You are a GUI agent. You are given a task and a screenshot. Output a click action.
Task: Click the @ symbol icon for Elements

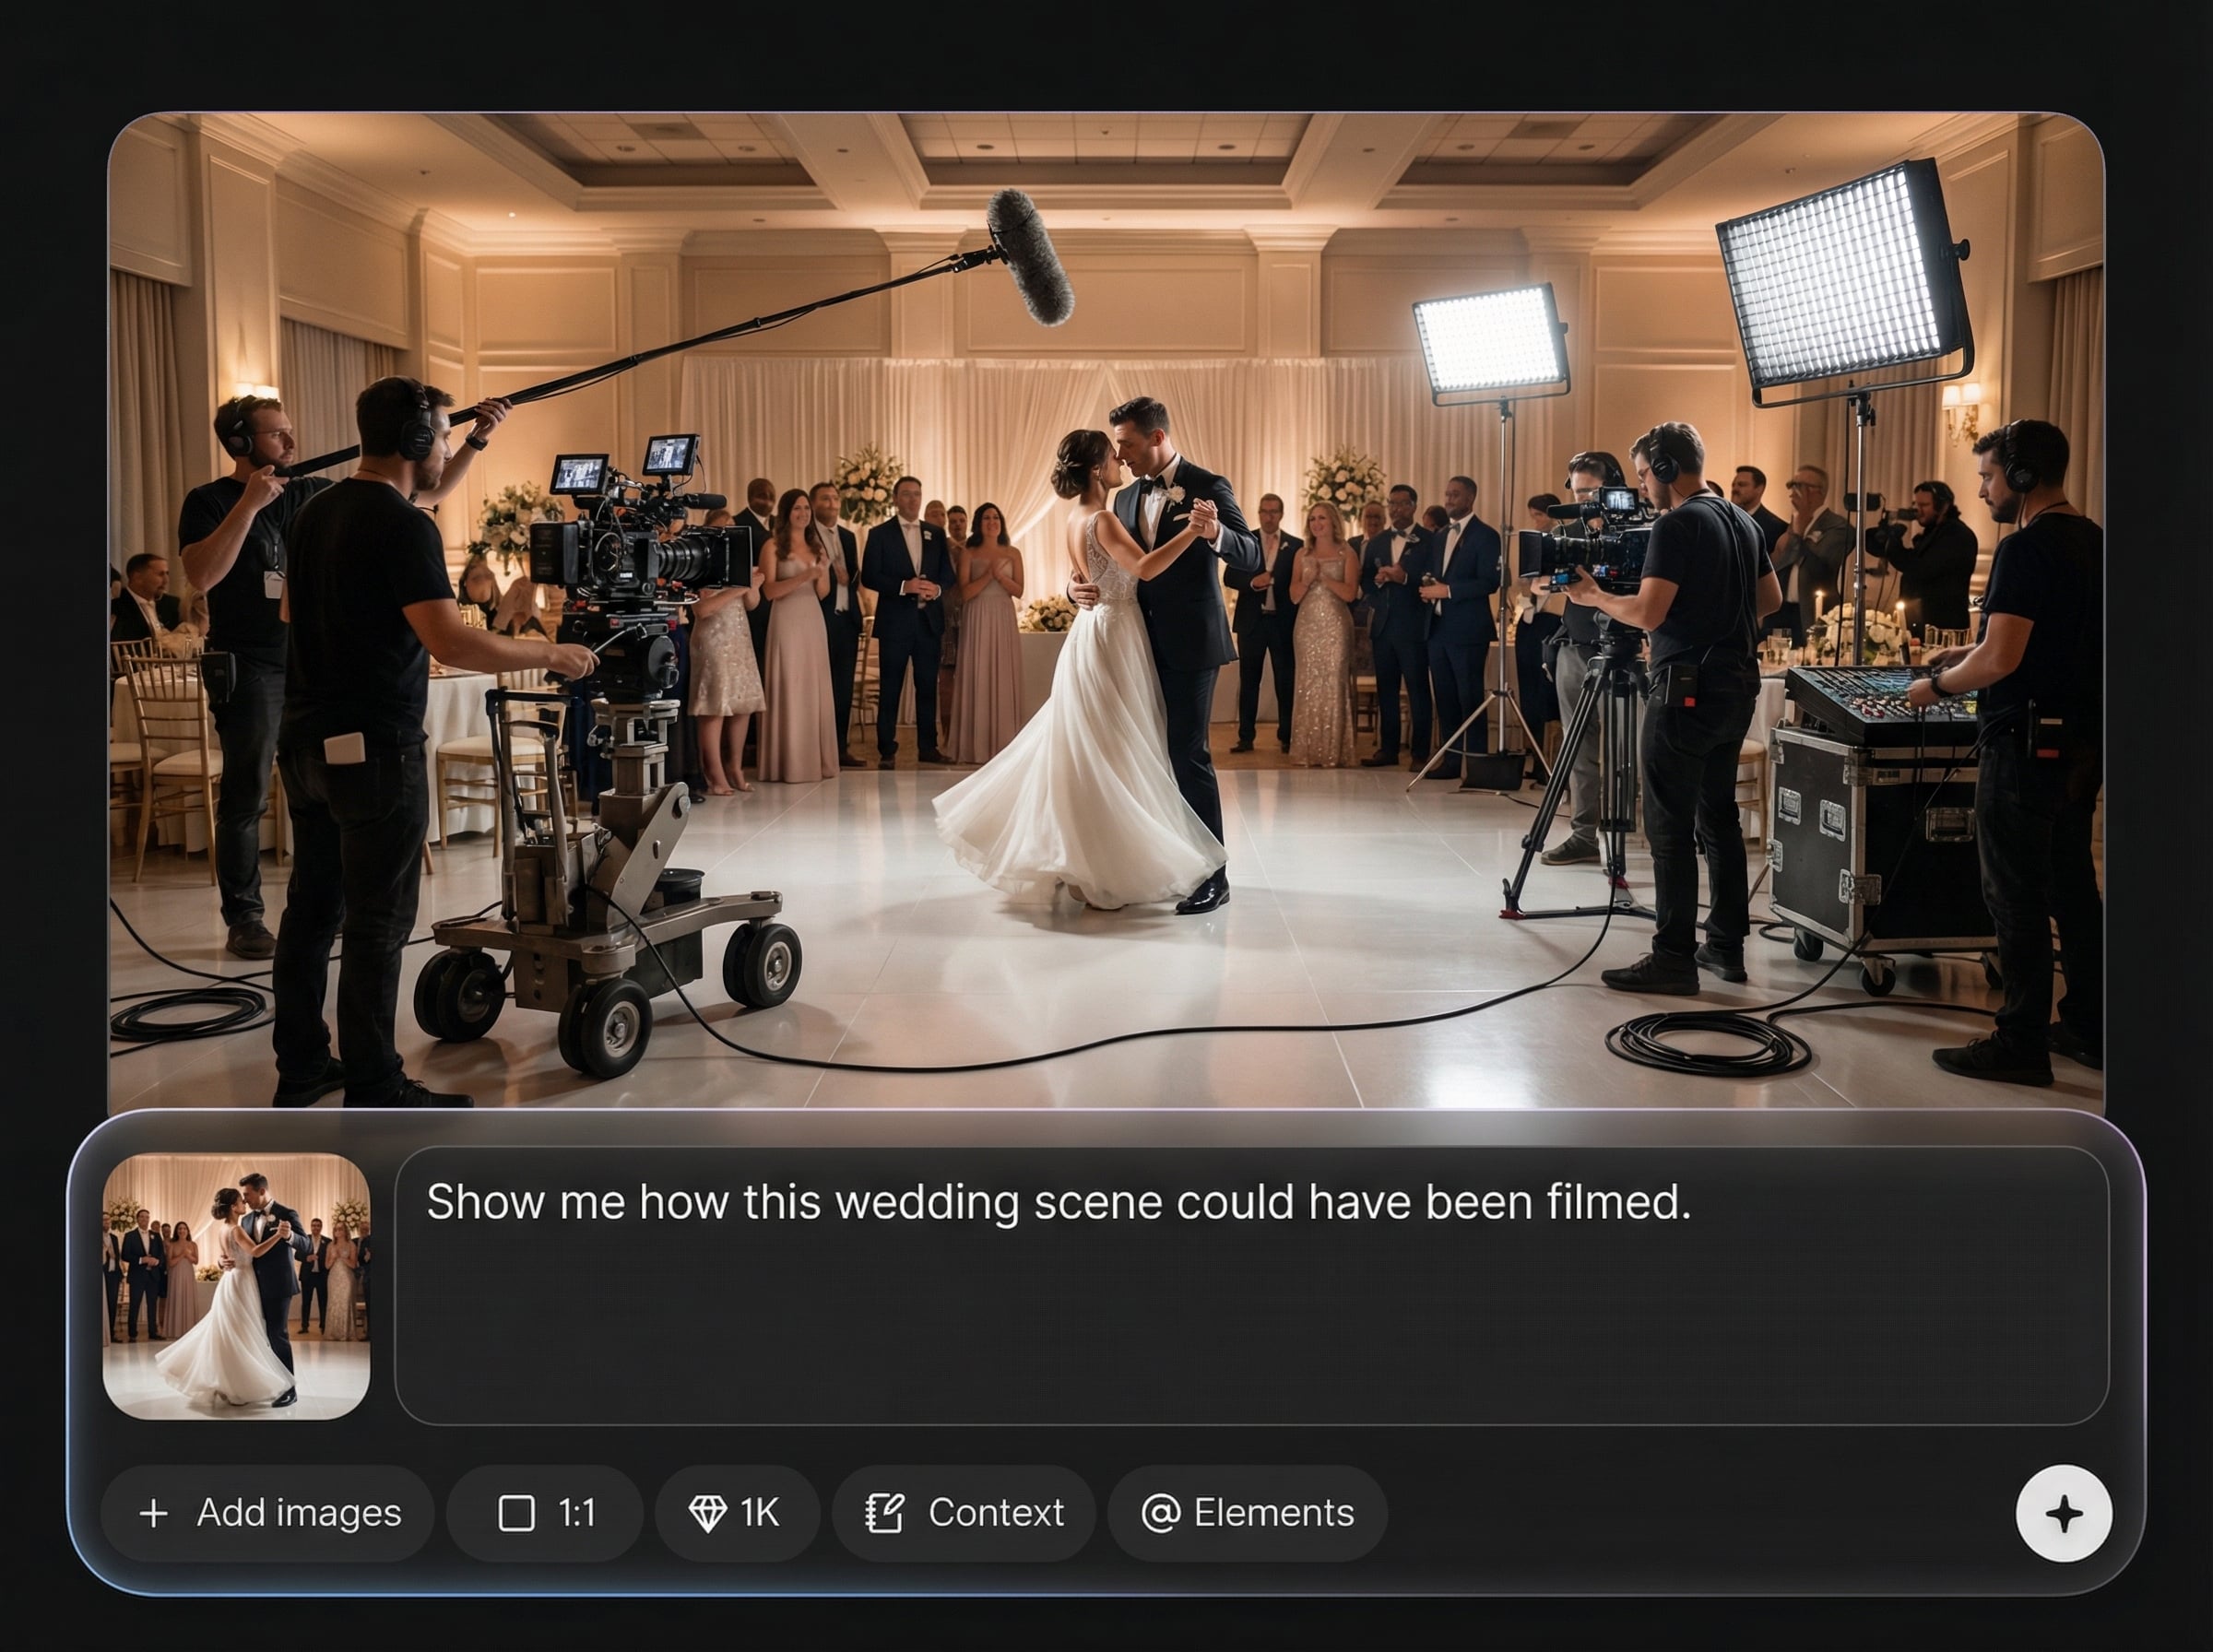click(x=1160, y=1513)
